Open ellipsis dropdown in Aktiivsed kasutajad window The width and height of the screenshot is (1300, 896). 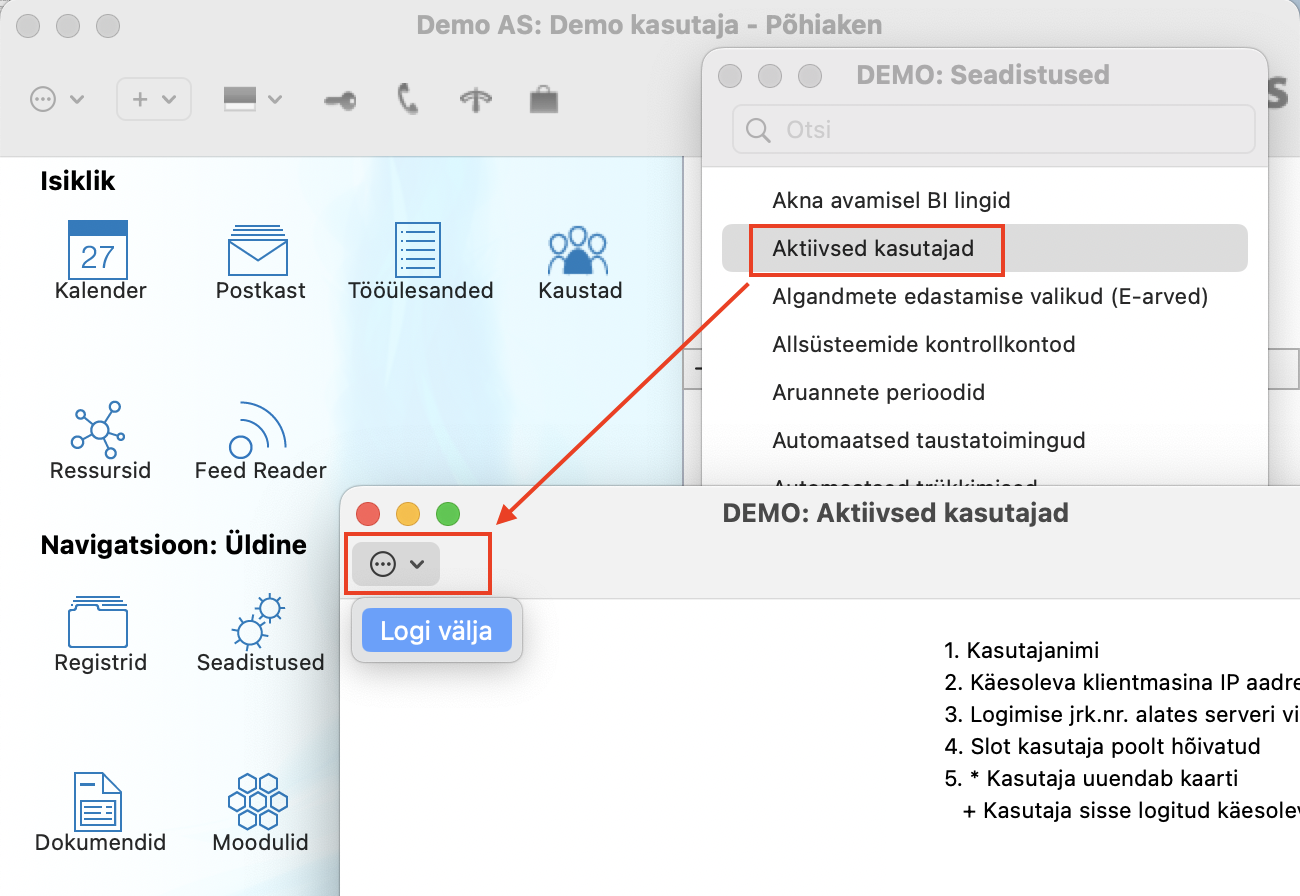tap(396, 565)
